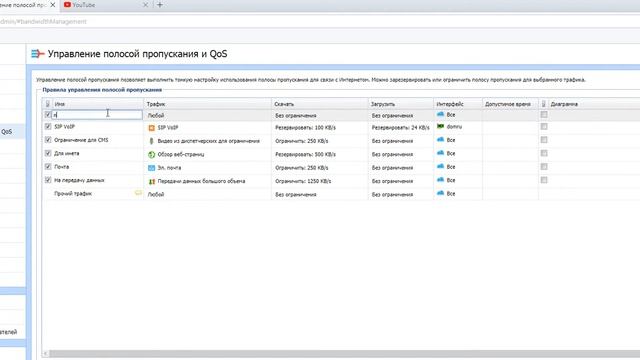Enable the diagram checkbox for Почта row

[544, 167]
